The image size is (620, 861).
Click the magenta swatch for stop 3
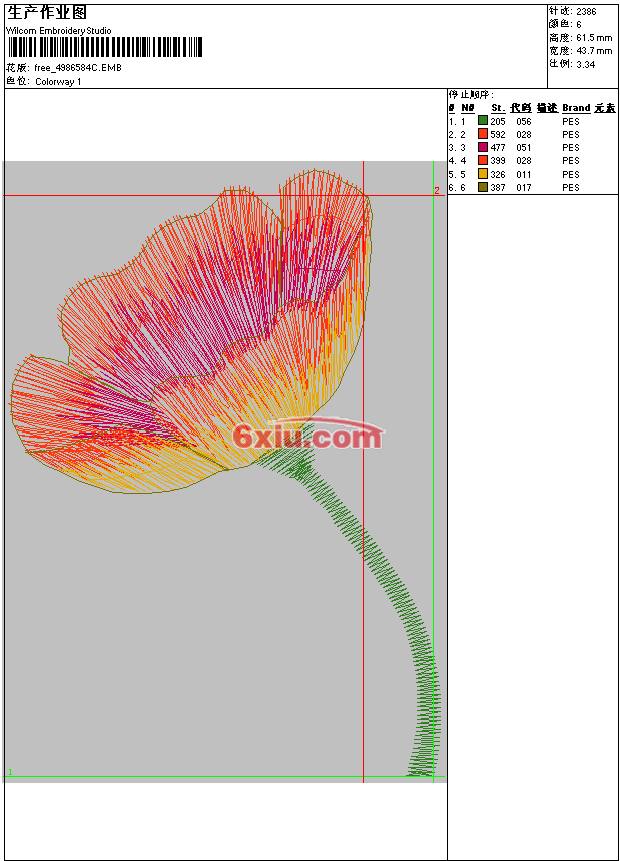(483, 147)
